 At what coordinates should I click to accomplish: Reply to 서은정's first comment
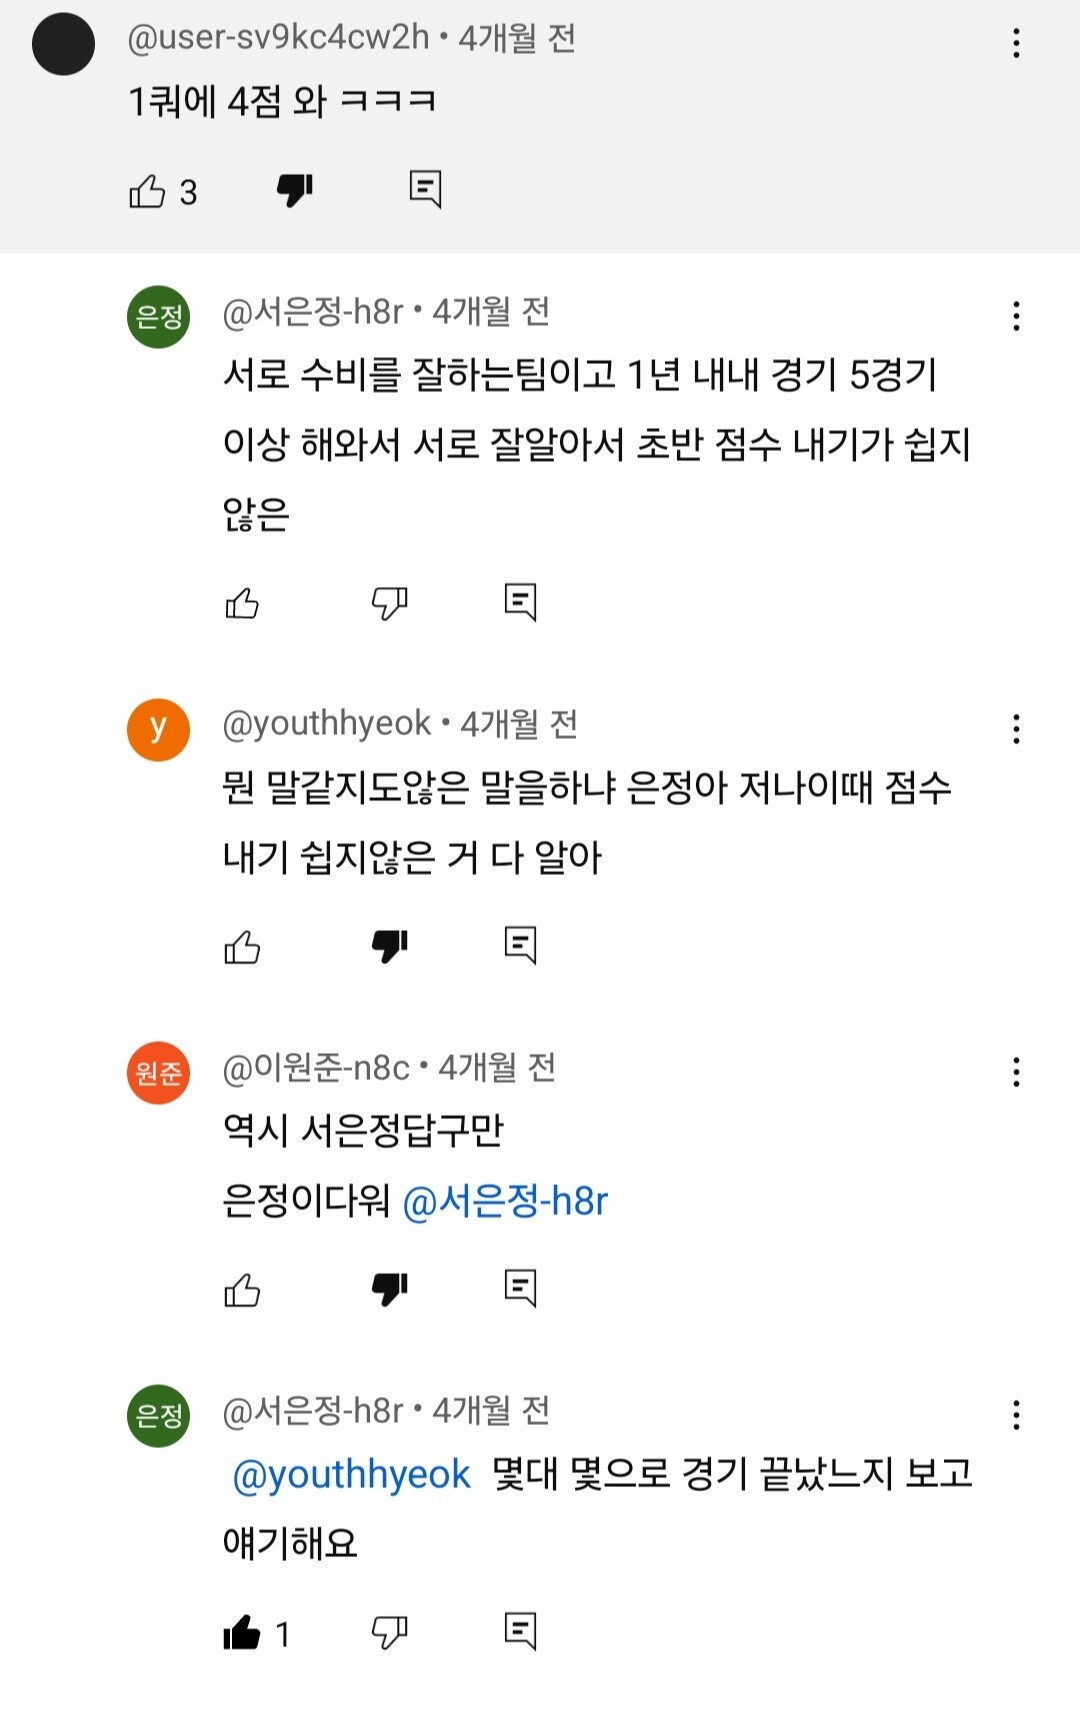(x=520, y=601)
